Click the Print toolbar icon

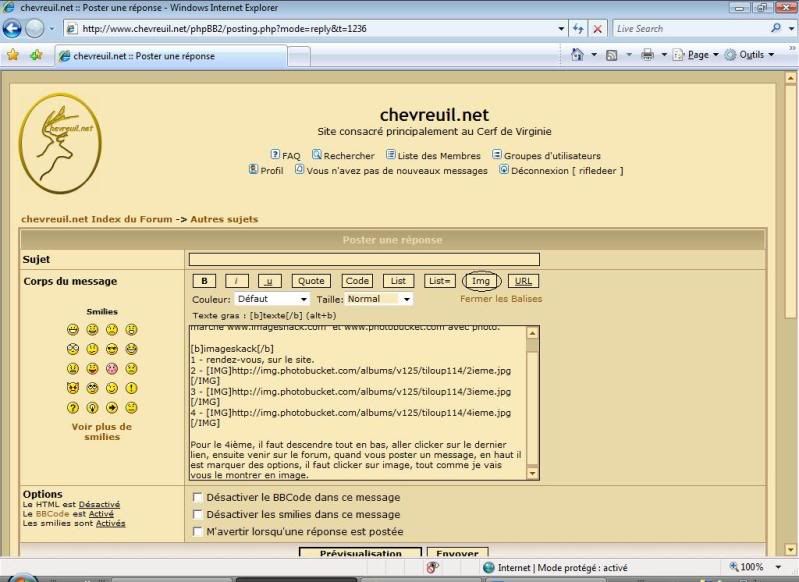coord(647,55)
